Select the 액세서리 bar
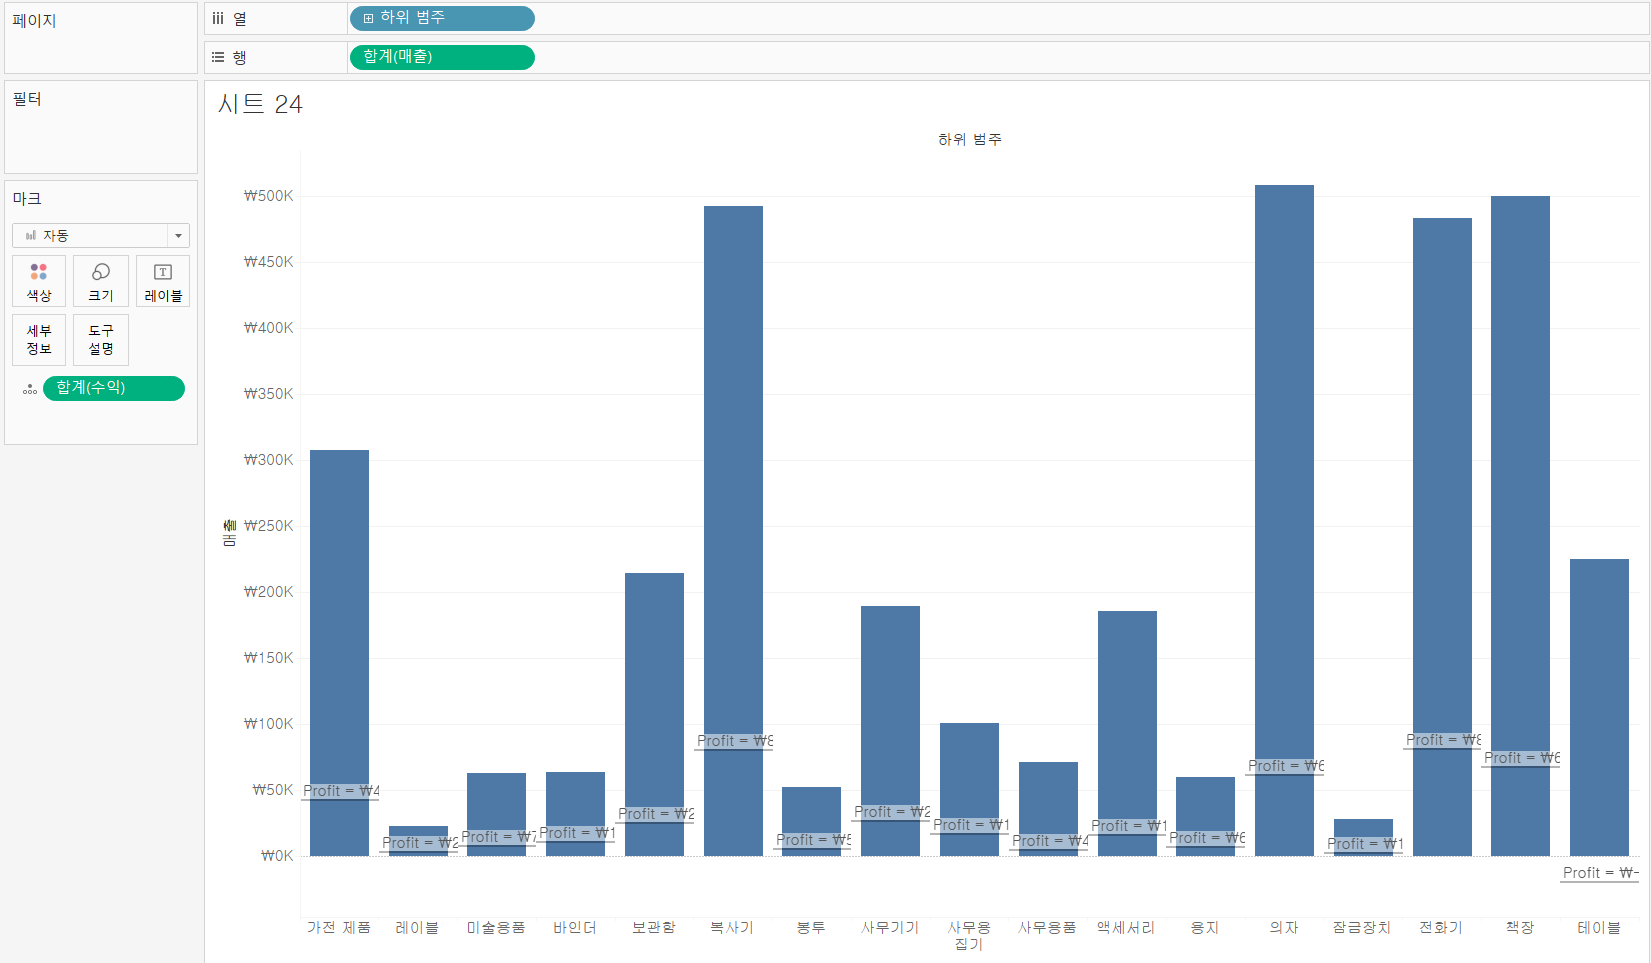Image resolution: width=1651 pixels, height=963 pixels. coord(1127,733)
